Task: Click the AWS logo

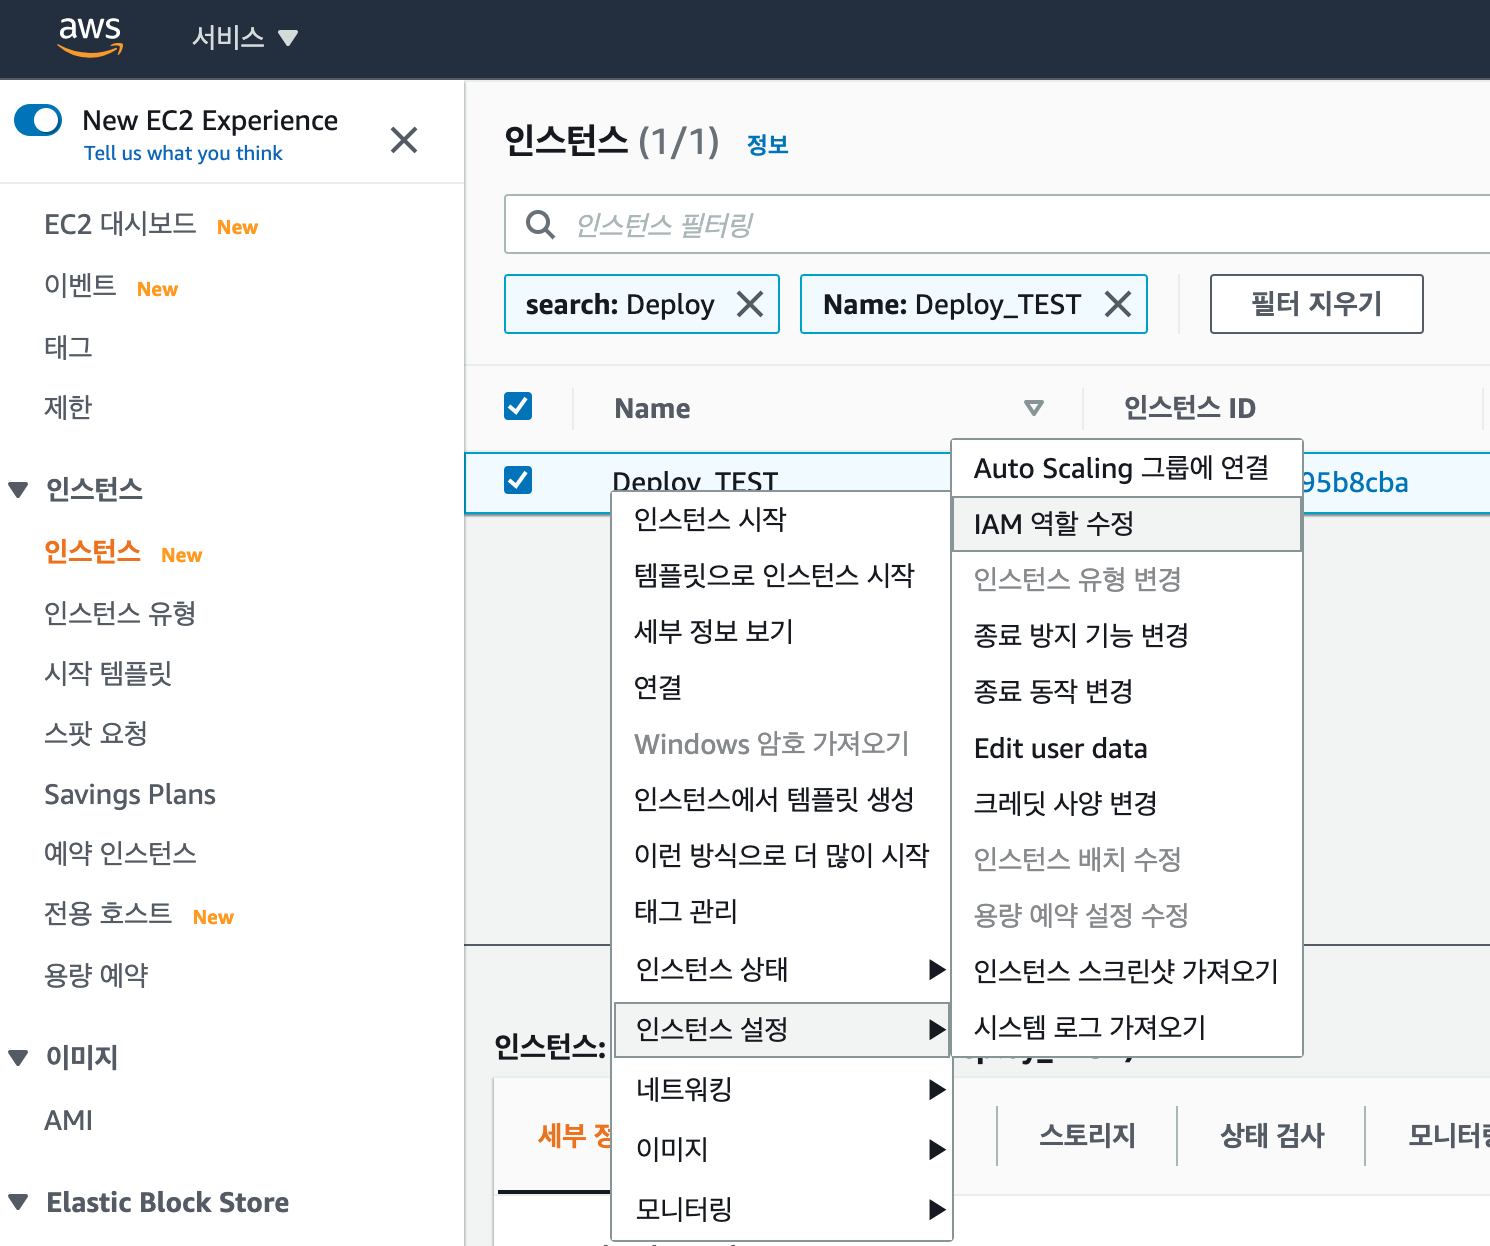Action: coord(90,37)
